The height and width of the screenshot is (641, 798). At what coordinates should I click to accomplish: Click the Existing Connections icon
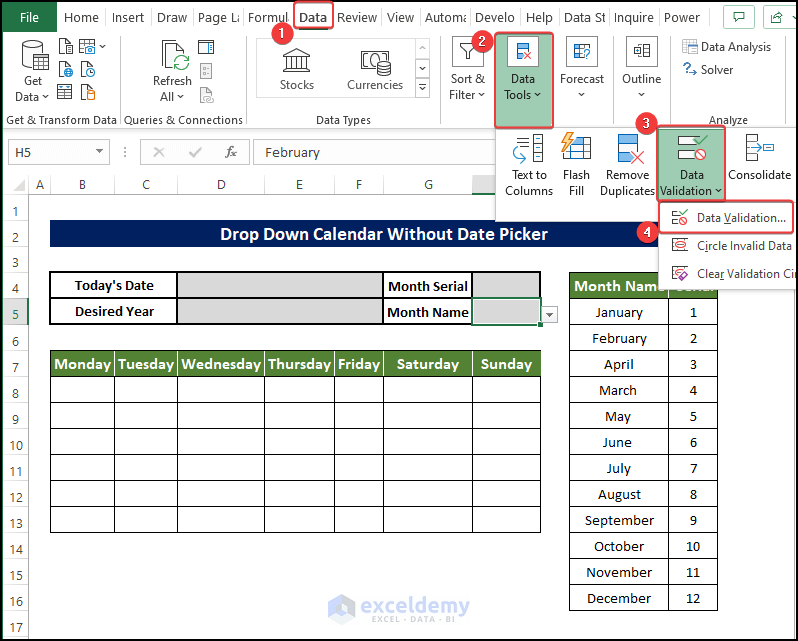pyautogui.click(x=88, y=92)
